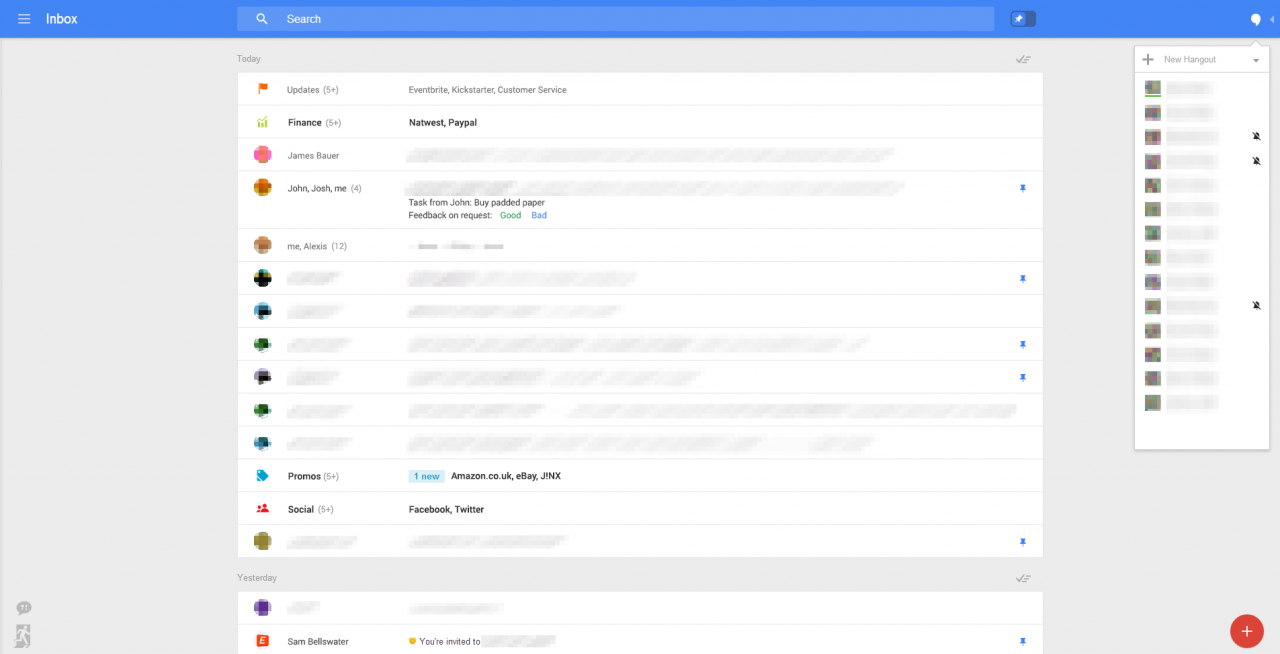Toggle the pin on Sam Bellswater's email
This screenshot has height=654, width=1280.
1022,641
